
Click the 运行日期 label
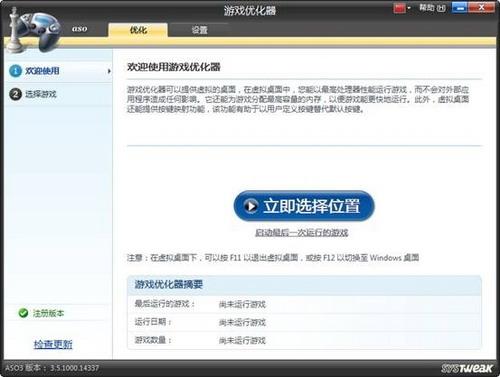[153, 322]
